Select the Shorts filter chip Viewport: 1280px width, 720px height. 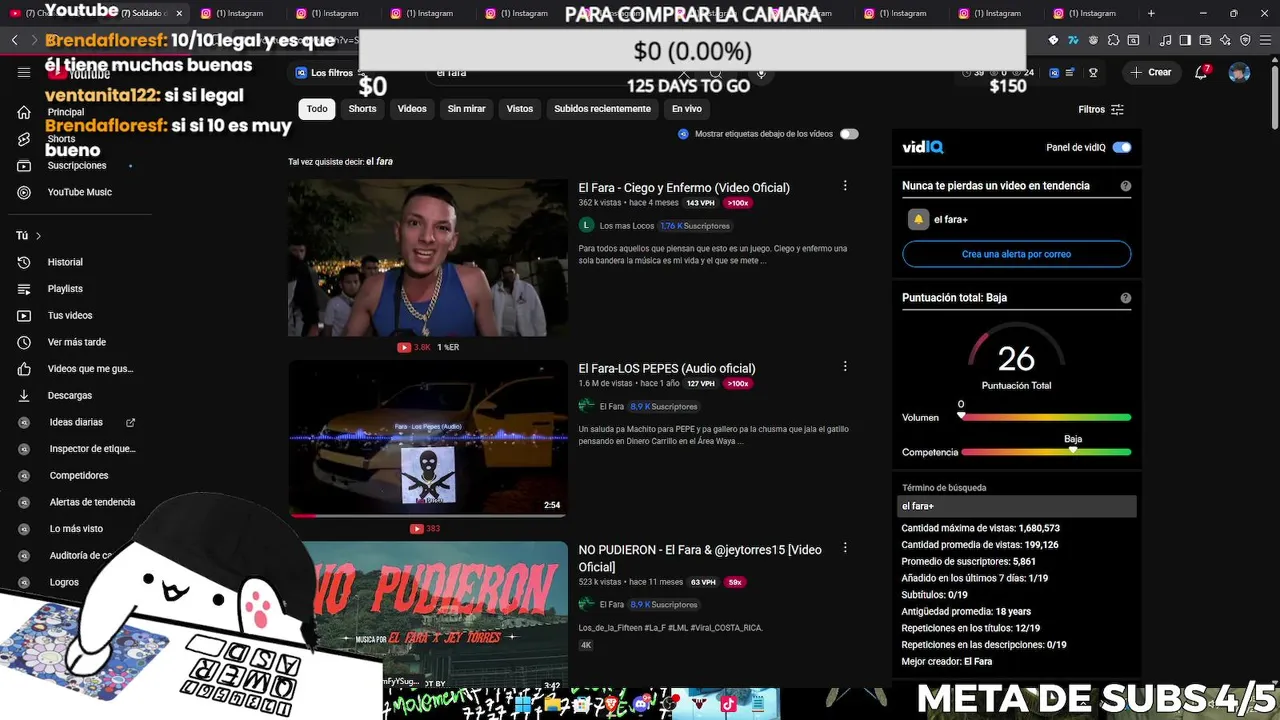tap(362, 109)
